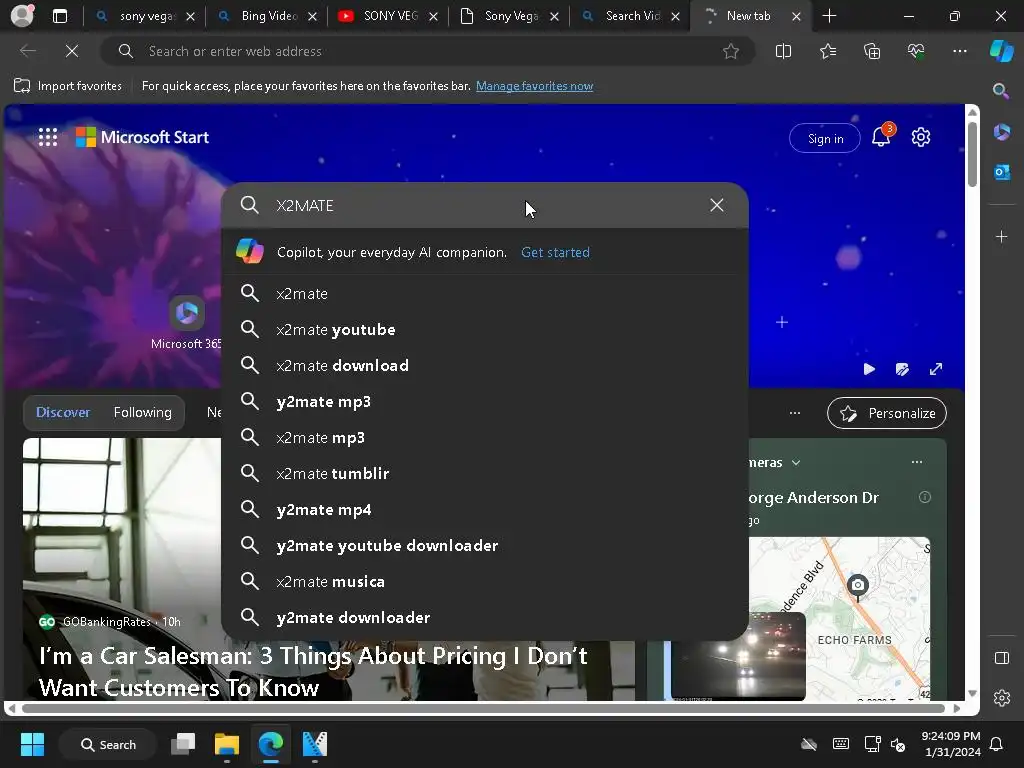The image size is (1024, 768).
Task: Open Microsoft 365 sidebar app
Action: [1002, 133]
